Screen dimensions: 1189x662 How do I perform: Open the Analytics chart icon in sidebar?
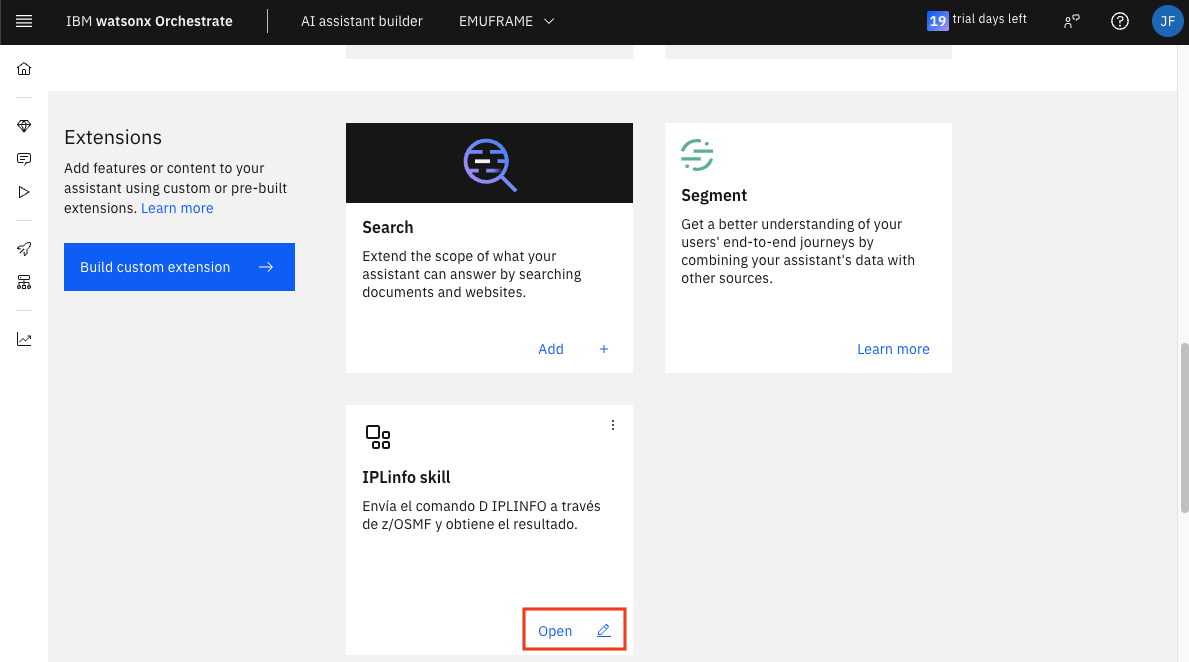(x=24, y=340)
